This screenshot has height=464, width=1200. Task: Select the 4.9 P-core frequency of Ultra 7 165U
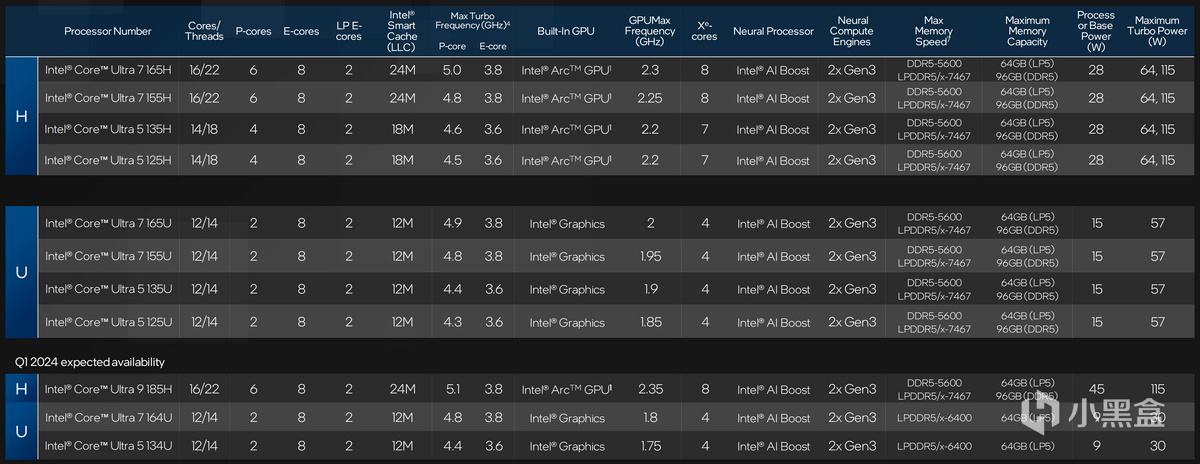[x=452, y=224]
